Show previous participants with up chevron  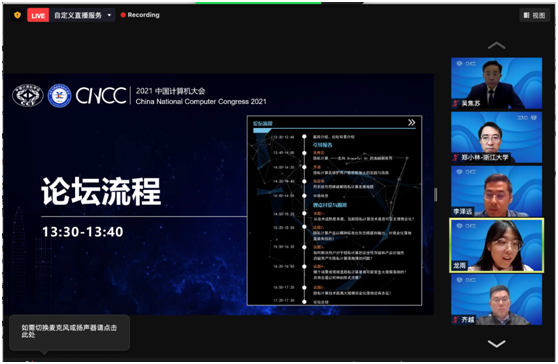[x=496, y=46]
